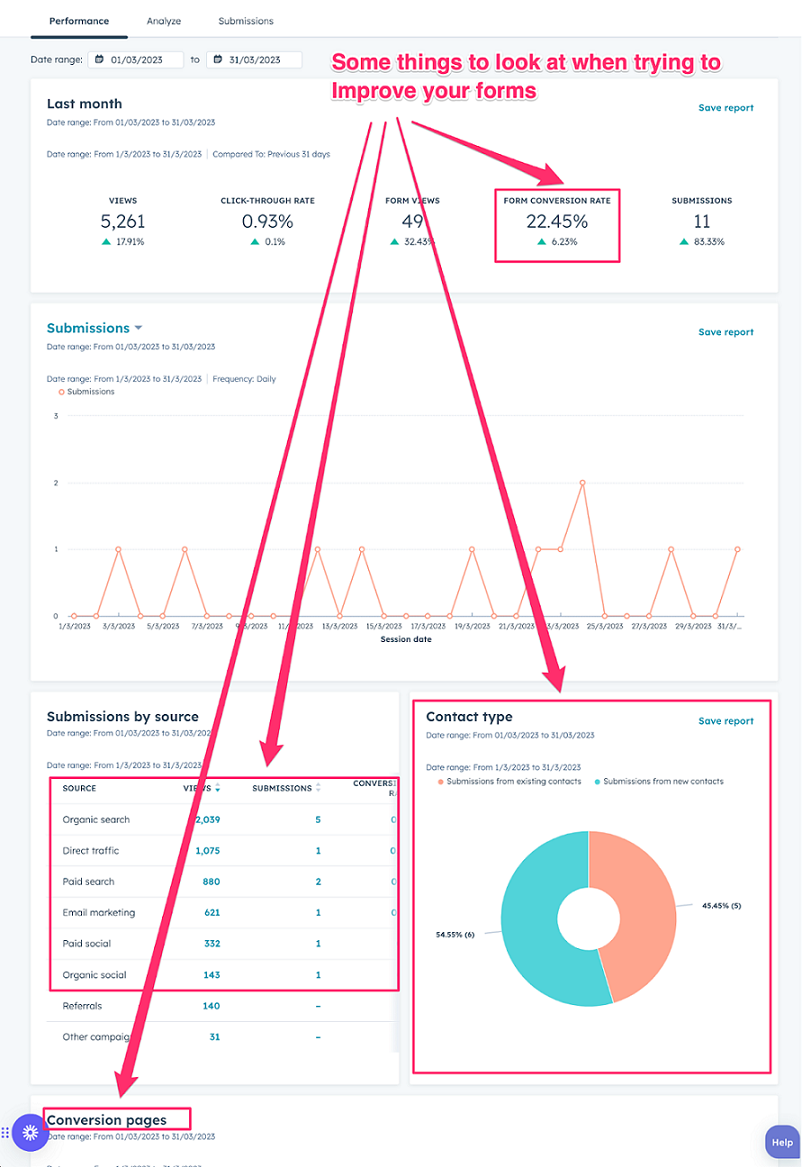The width and height of the screenshot is (802, 1167).
Task: Click the end date calendar icon
Action: pos(218,60)
